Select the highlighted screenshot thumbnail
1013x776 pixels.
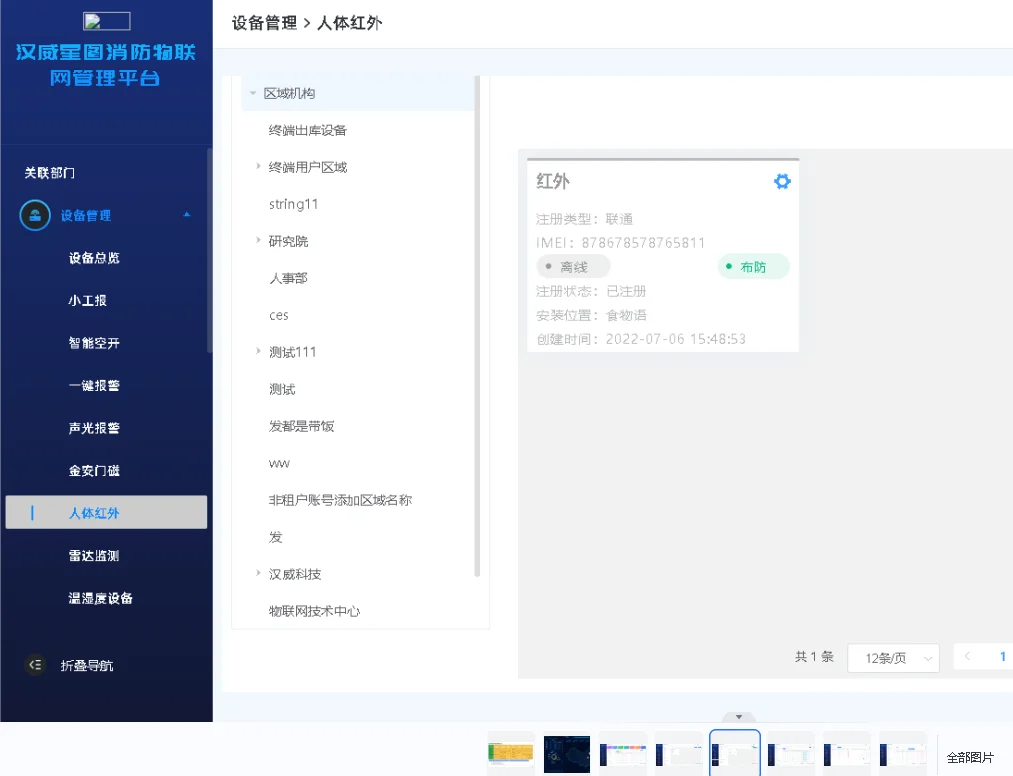pyautogui.click(x=735, y=753)
